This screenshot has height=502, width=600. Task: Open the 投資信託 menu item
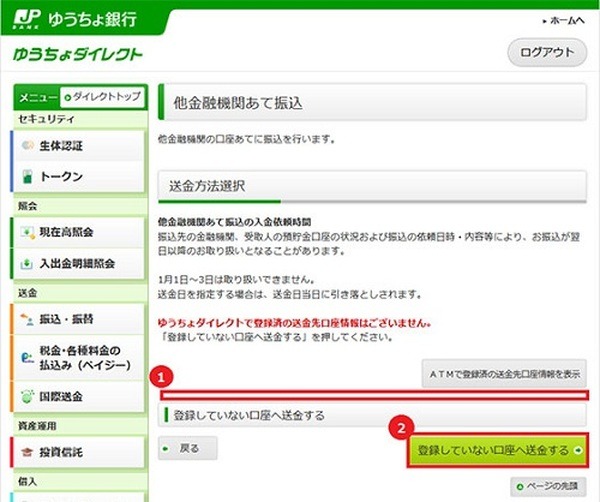point(78,452)
